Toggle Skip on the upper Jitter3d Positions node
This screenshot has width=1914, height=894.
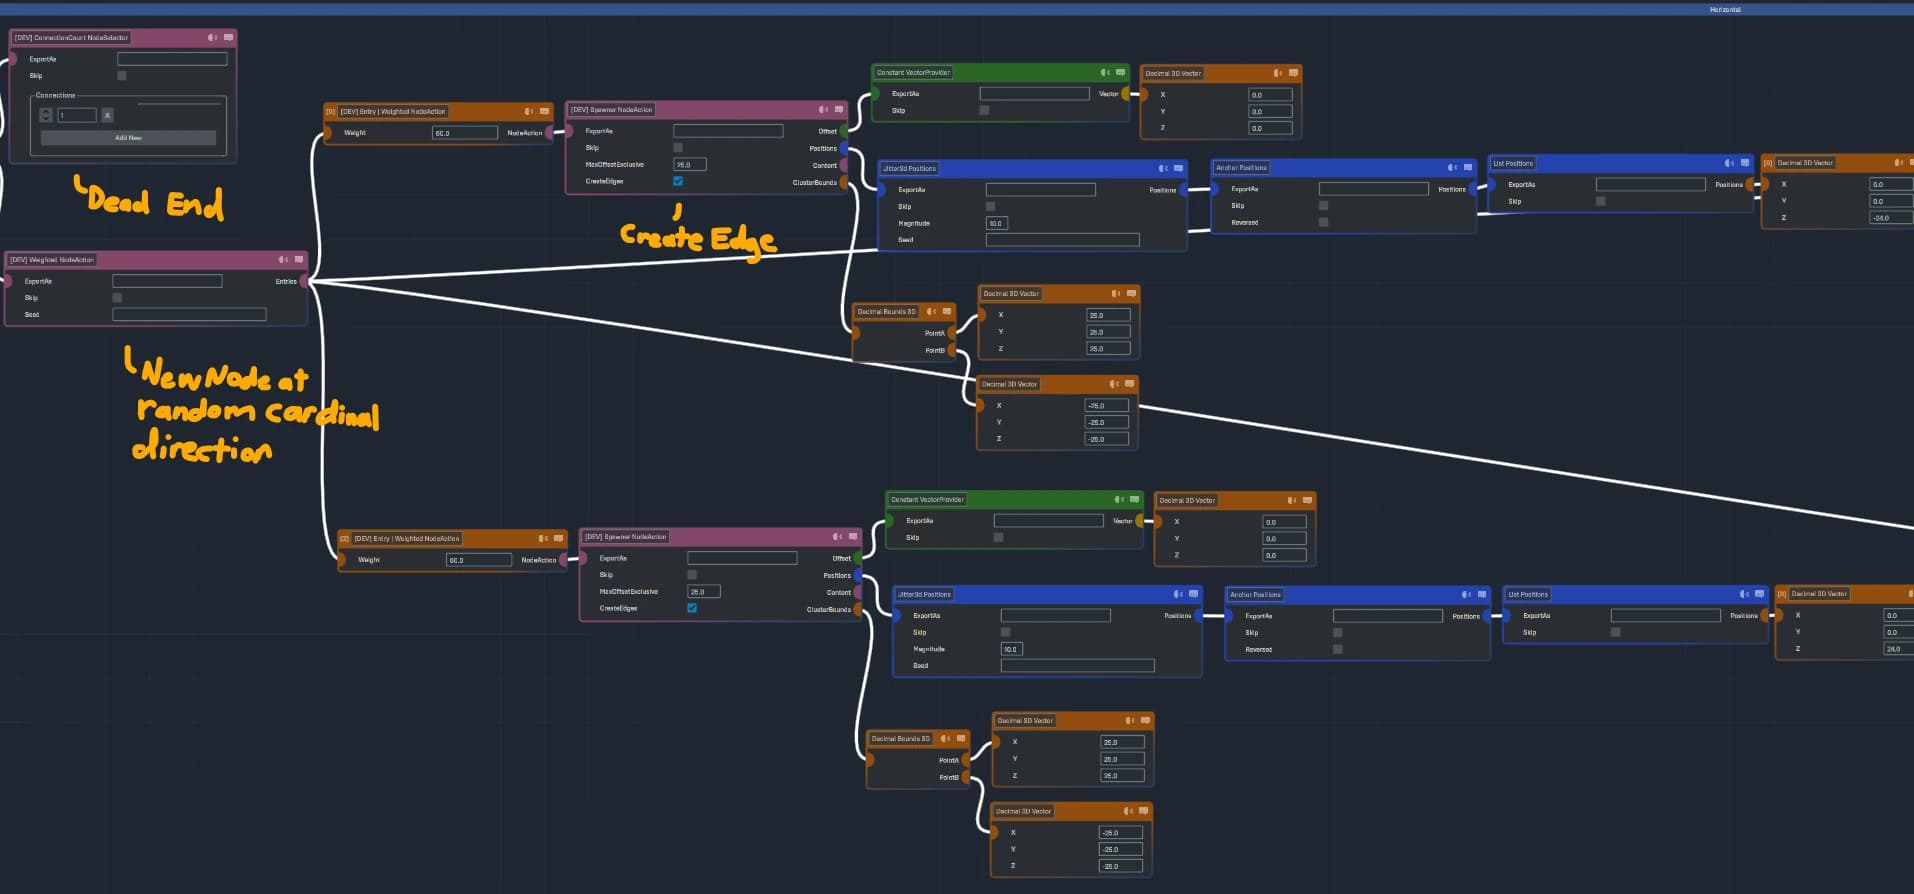pos(990,206)
